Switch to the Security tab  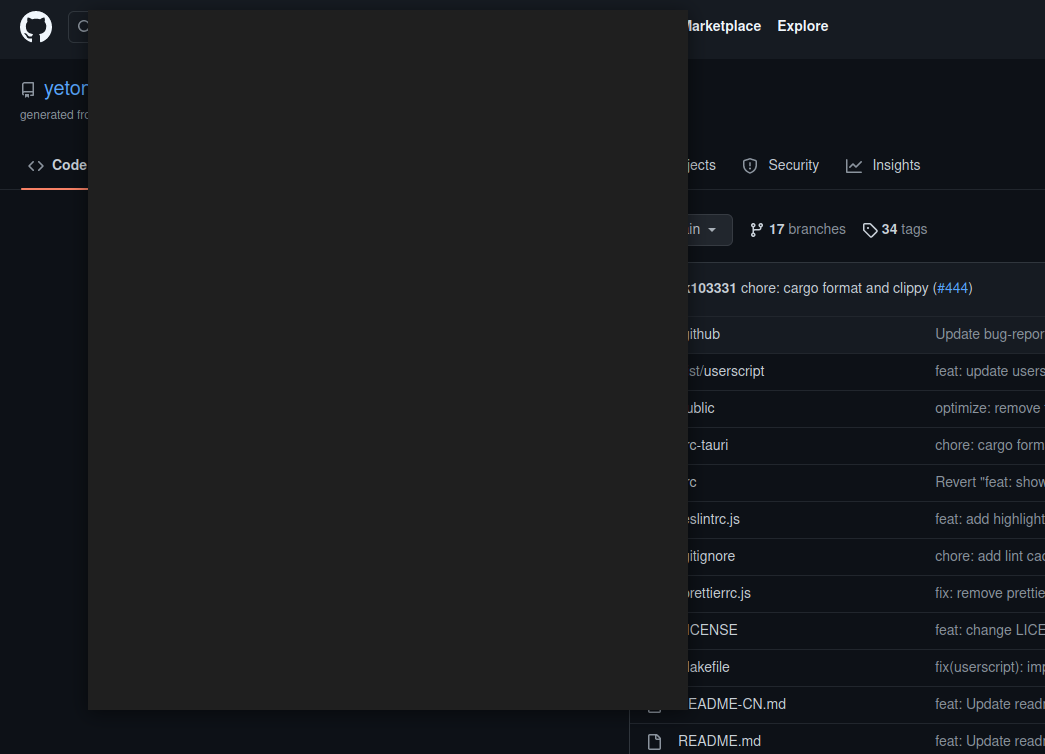[793, 165]
